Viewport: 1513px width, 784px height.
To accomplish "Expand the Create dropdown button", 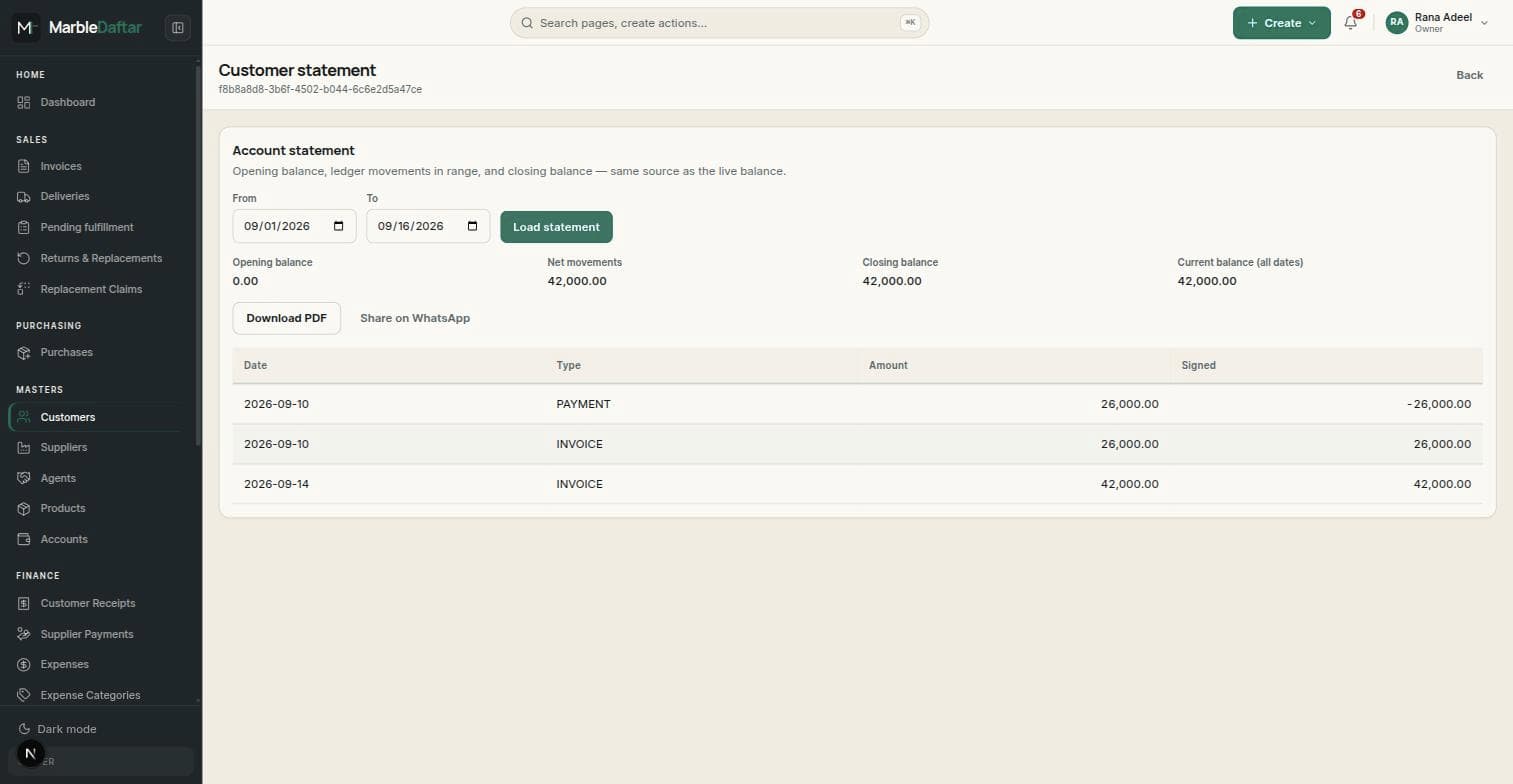I will click(1281, 23).
